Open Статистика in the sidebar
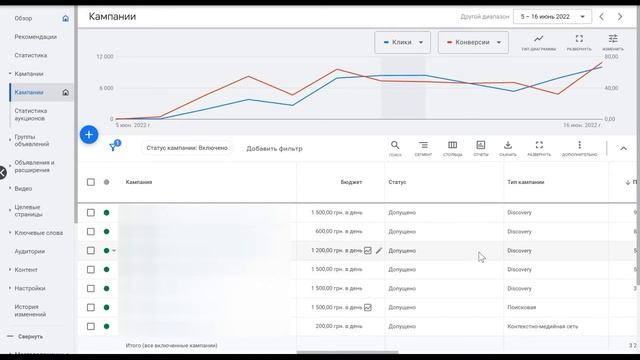Image resolution: width=640 pixels, height=360 pixels. 31,55
